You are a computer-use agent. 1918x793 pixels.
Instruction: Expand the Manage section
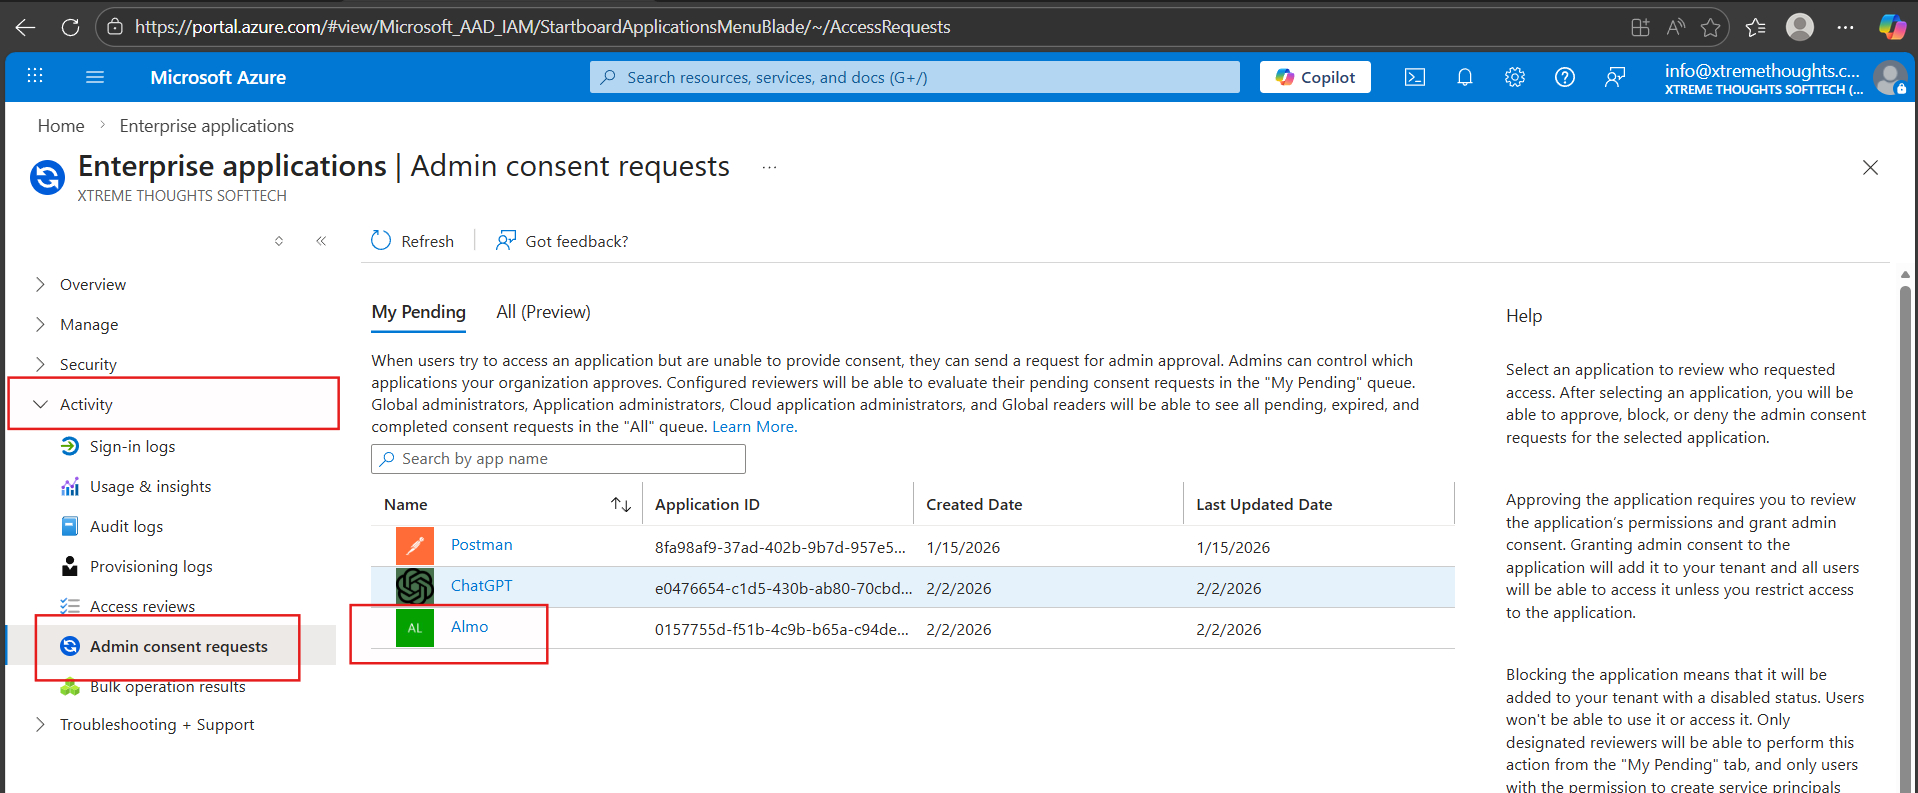[x=40, y=324]
